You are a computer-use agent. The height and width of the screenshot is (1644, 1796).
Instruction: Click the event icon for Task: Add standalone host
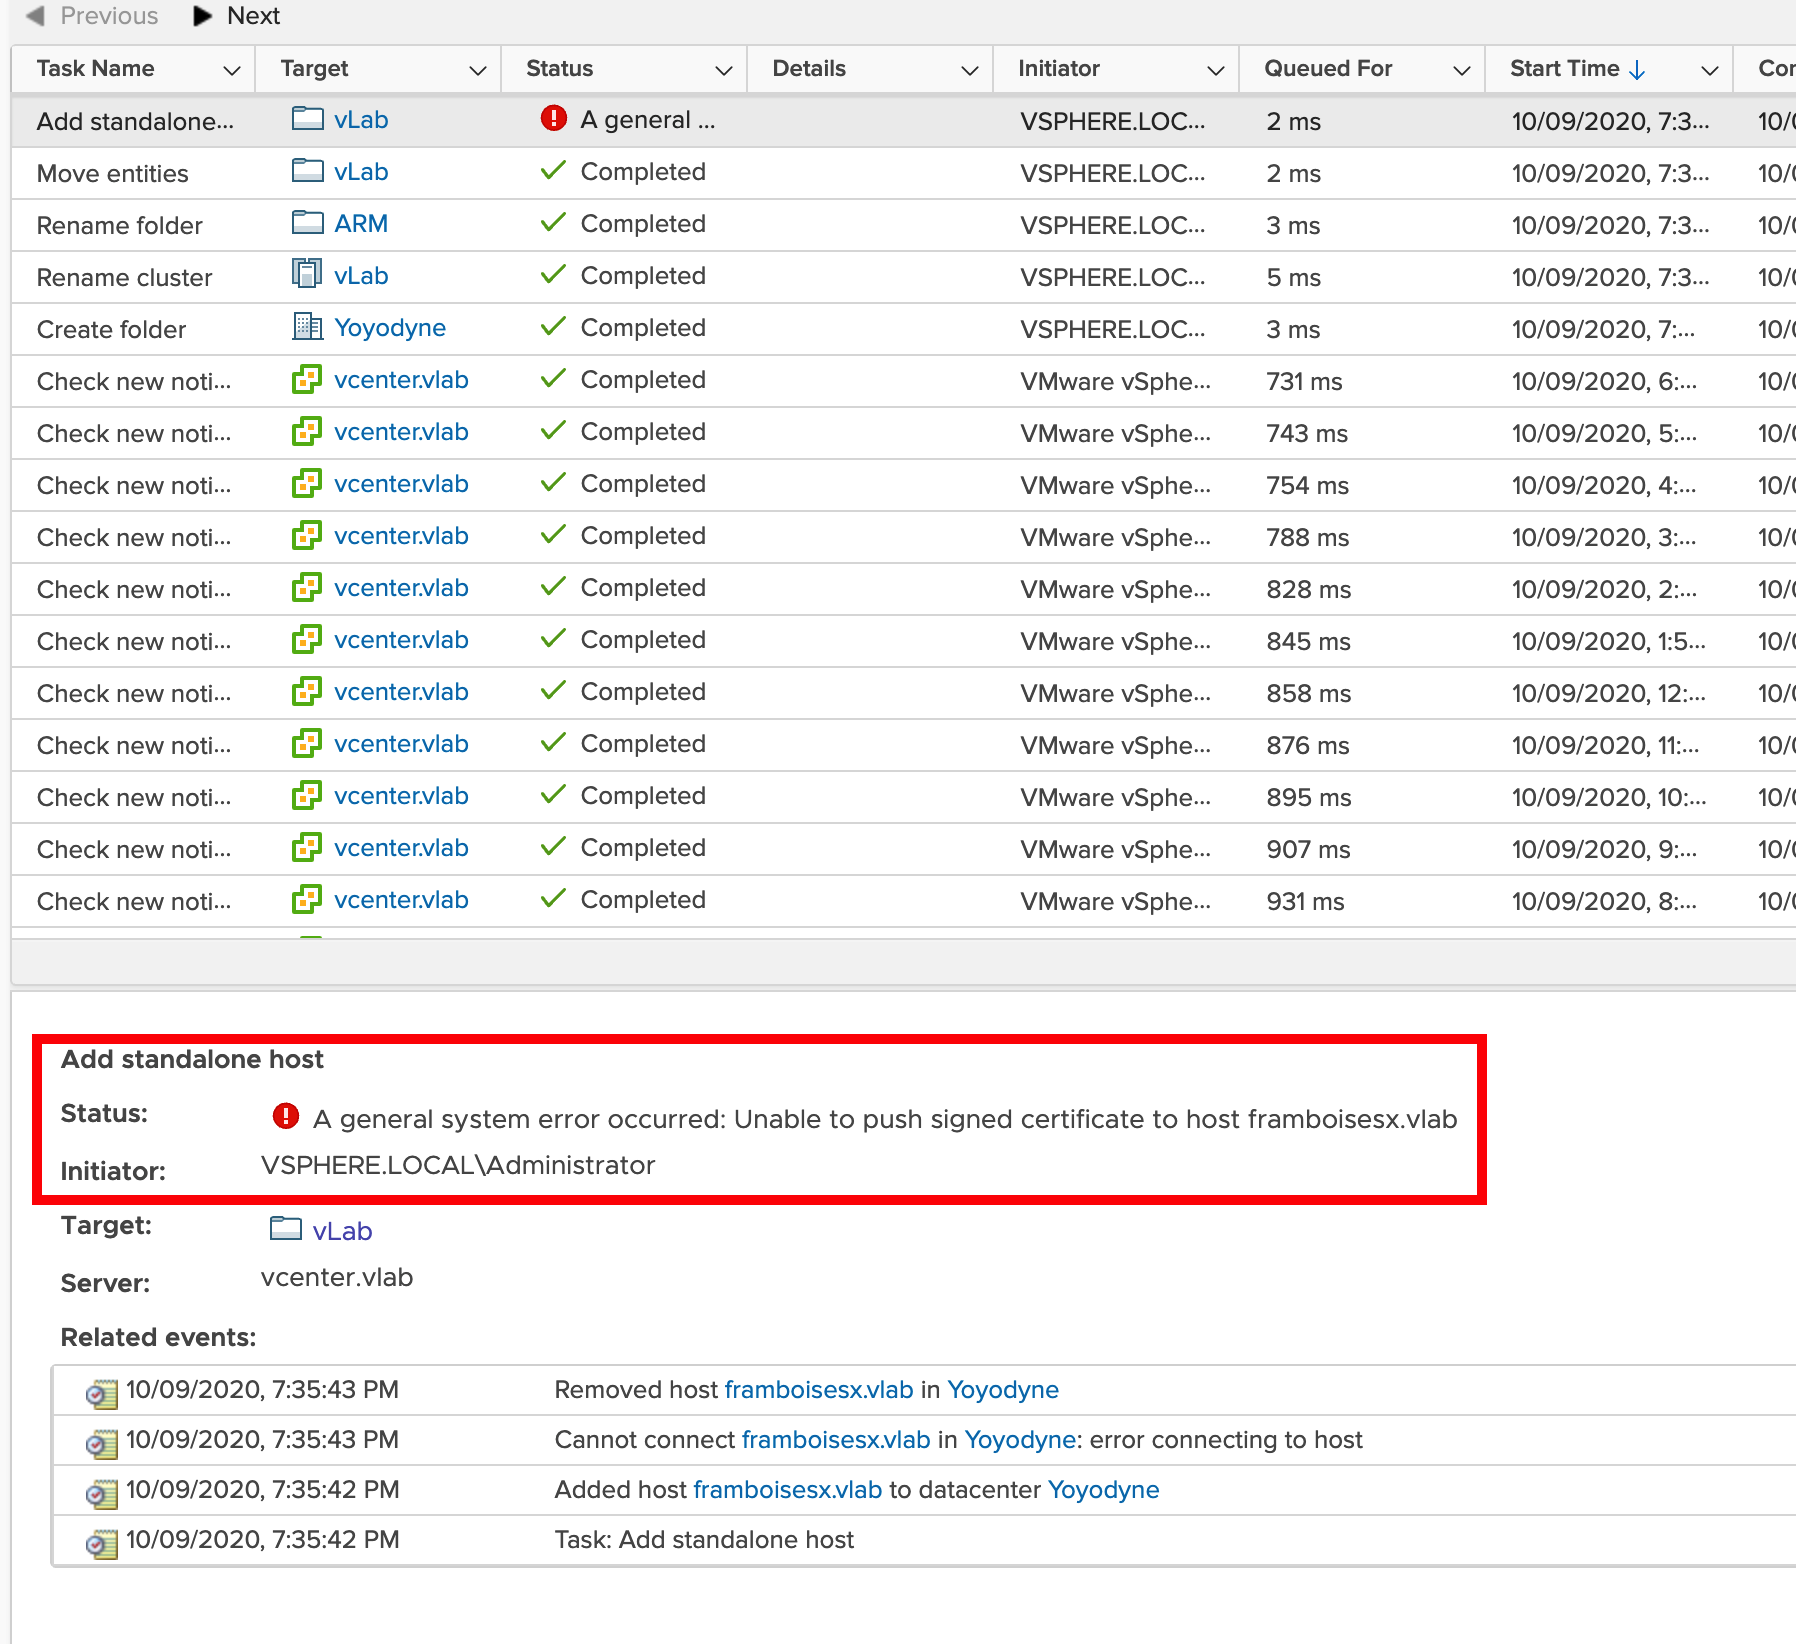coord(102,1543)
